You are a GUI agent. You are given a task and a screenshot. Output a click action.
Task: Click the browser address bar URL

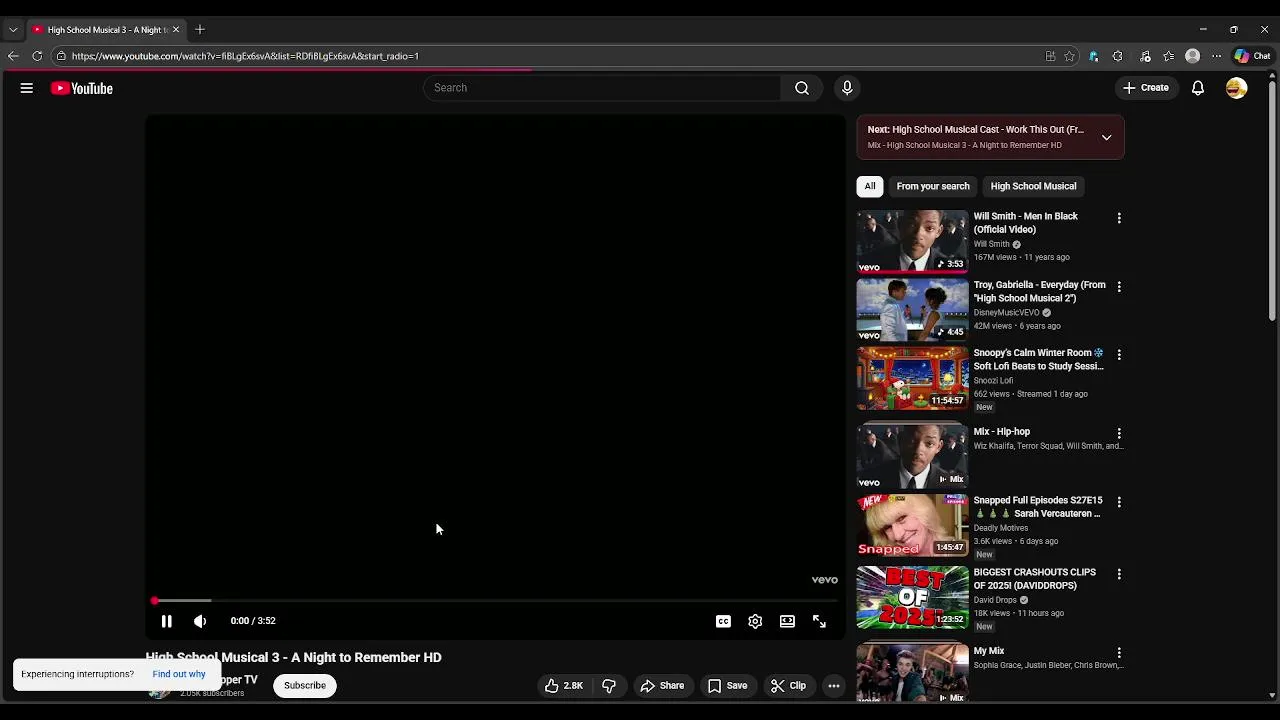[x=245, y=56]
